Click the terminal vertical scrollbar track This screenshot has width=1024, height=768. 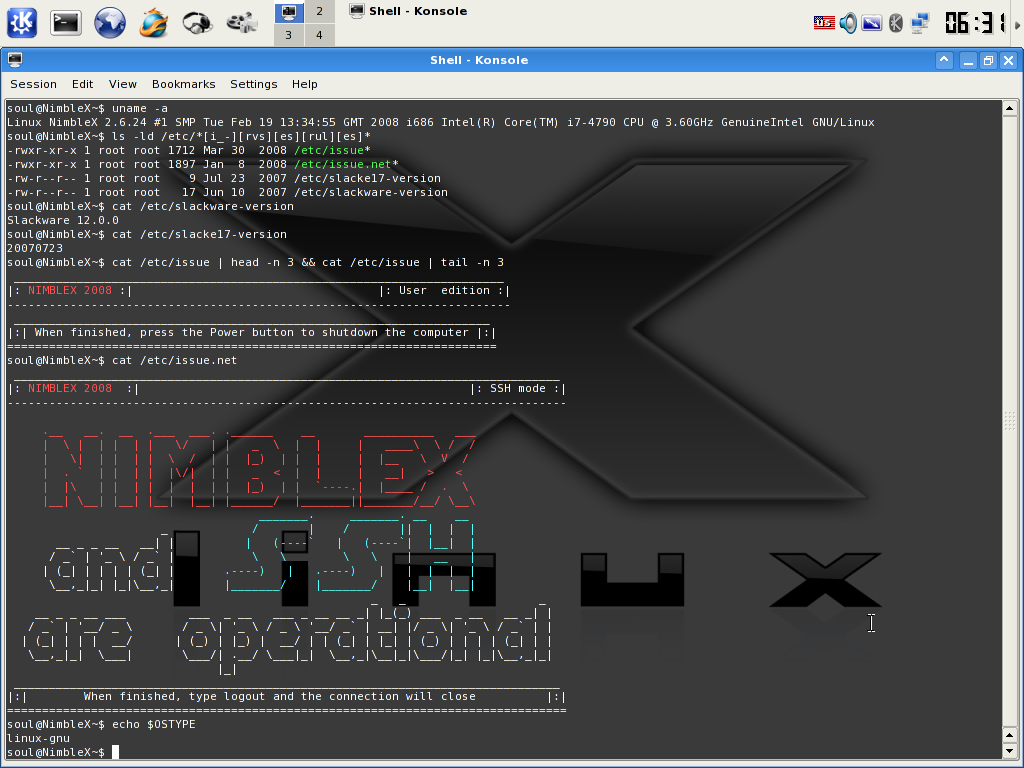click(1010, 421)
